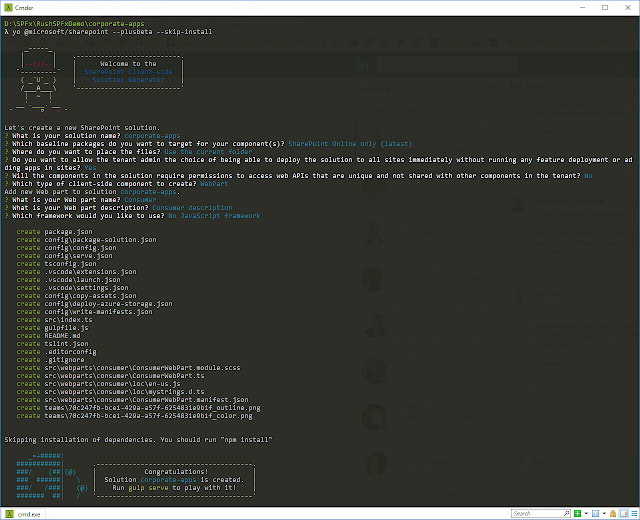
Task: Click the magnifier icon in Search box
Action: [567, 513]
